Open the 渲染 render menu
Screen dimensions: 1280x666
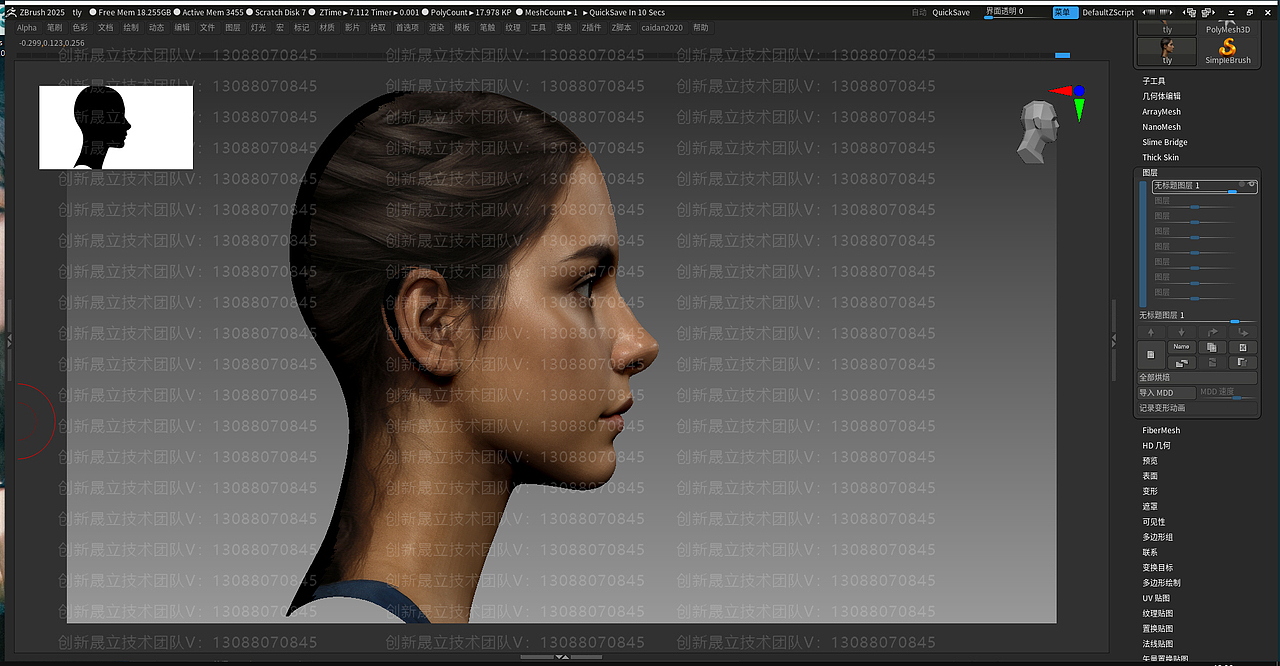pos(436,28)
